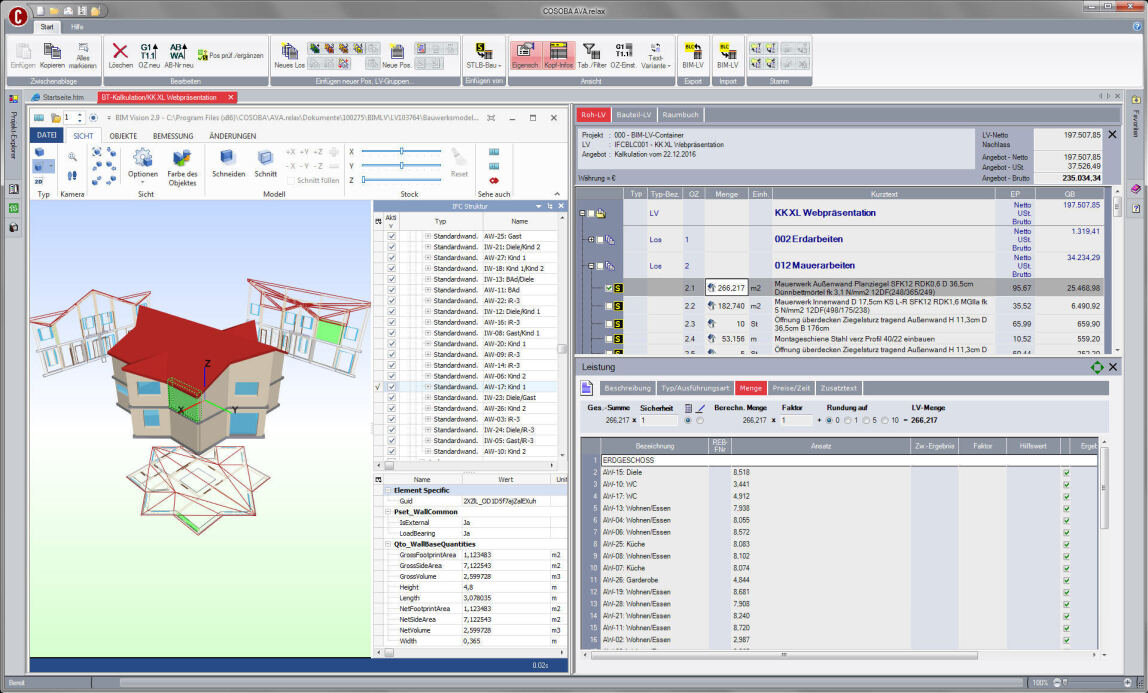
Task: Open Typ/Ausführungsart in the Leistung panel
Action: [695, 389]
